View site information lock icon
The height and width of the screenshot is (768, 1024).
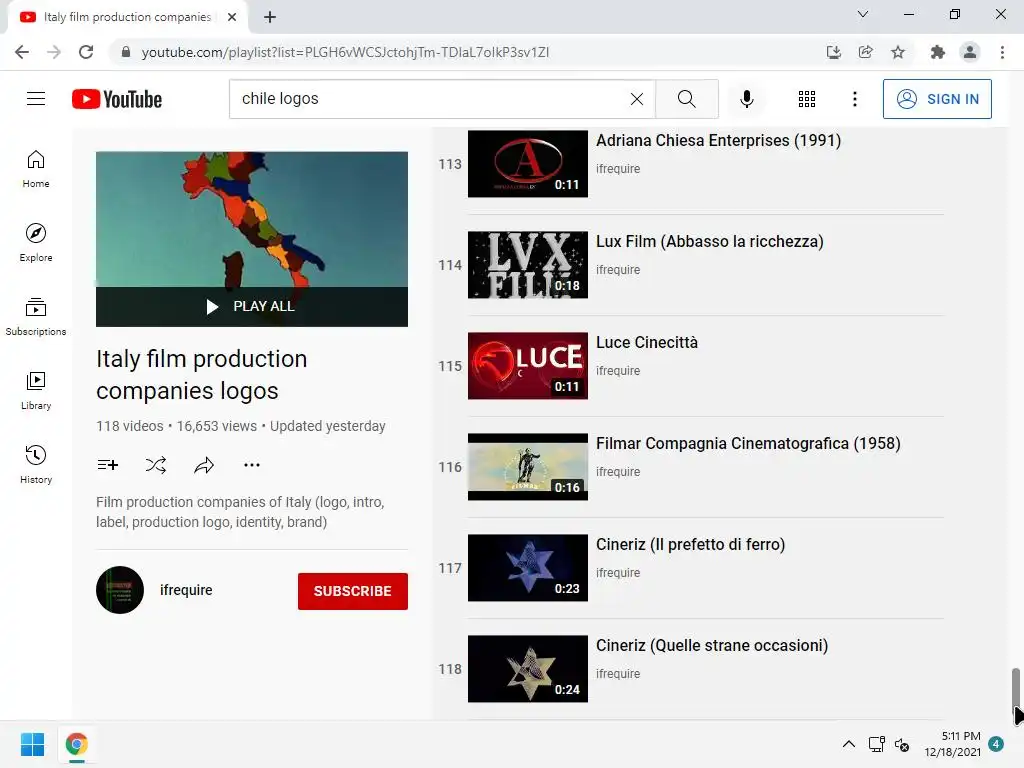click(126, 52)
